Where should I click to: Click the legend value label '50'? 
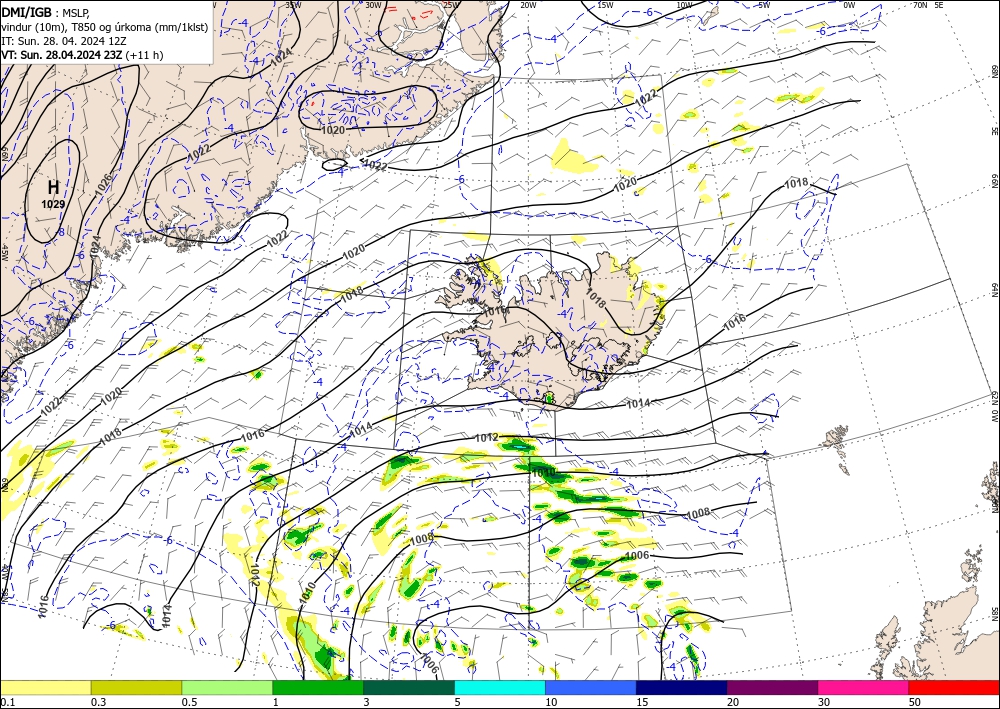(x=915, y=702)
